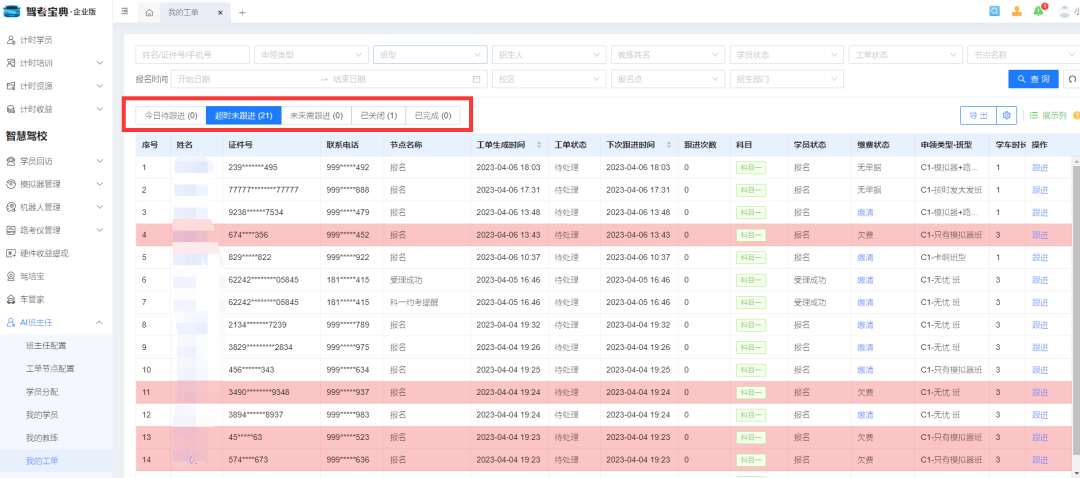Viewport: 1080px width, 478px height.
Task: Switch to the 今日待跟进 (0) tab
Action: pos(171,116)
